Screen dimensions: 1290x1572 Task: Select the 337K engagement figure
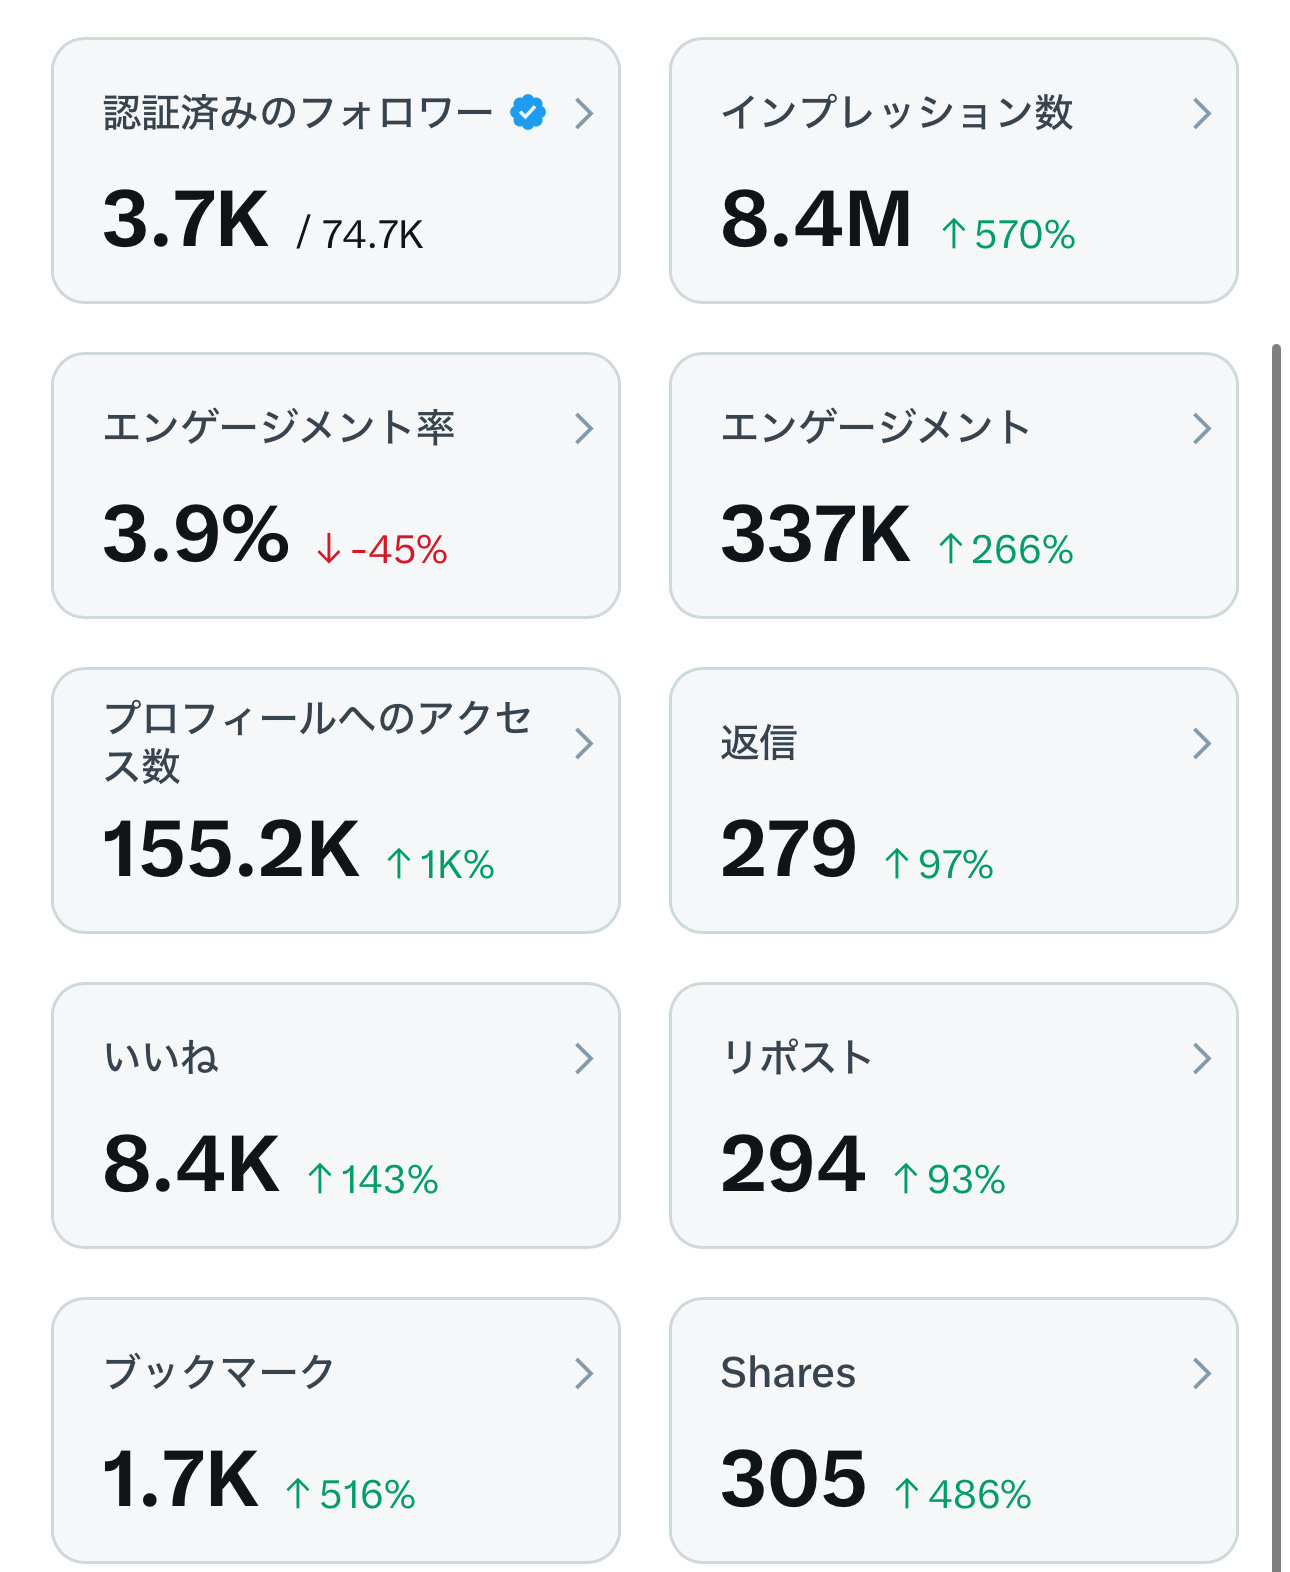[815, 535]
